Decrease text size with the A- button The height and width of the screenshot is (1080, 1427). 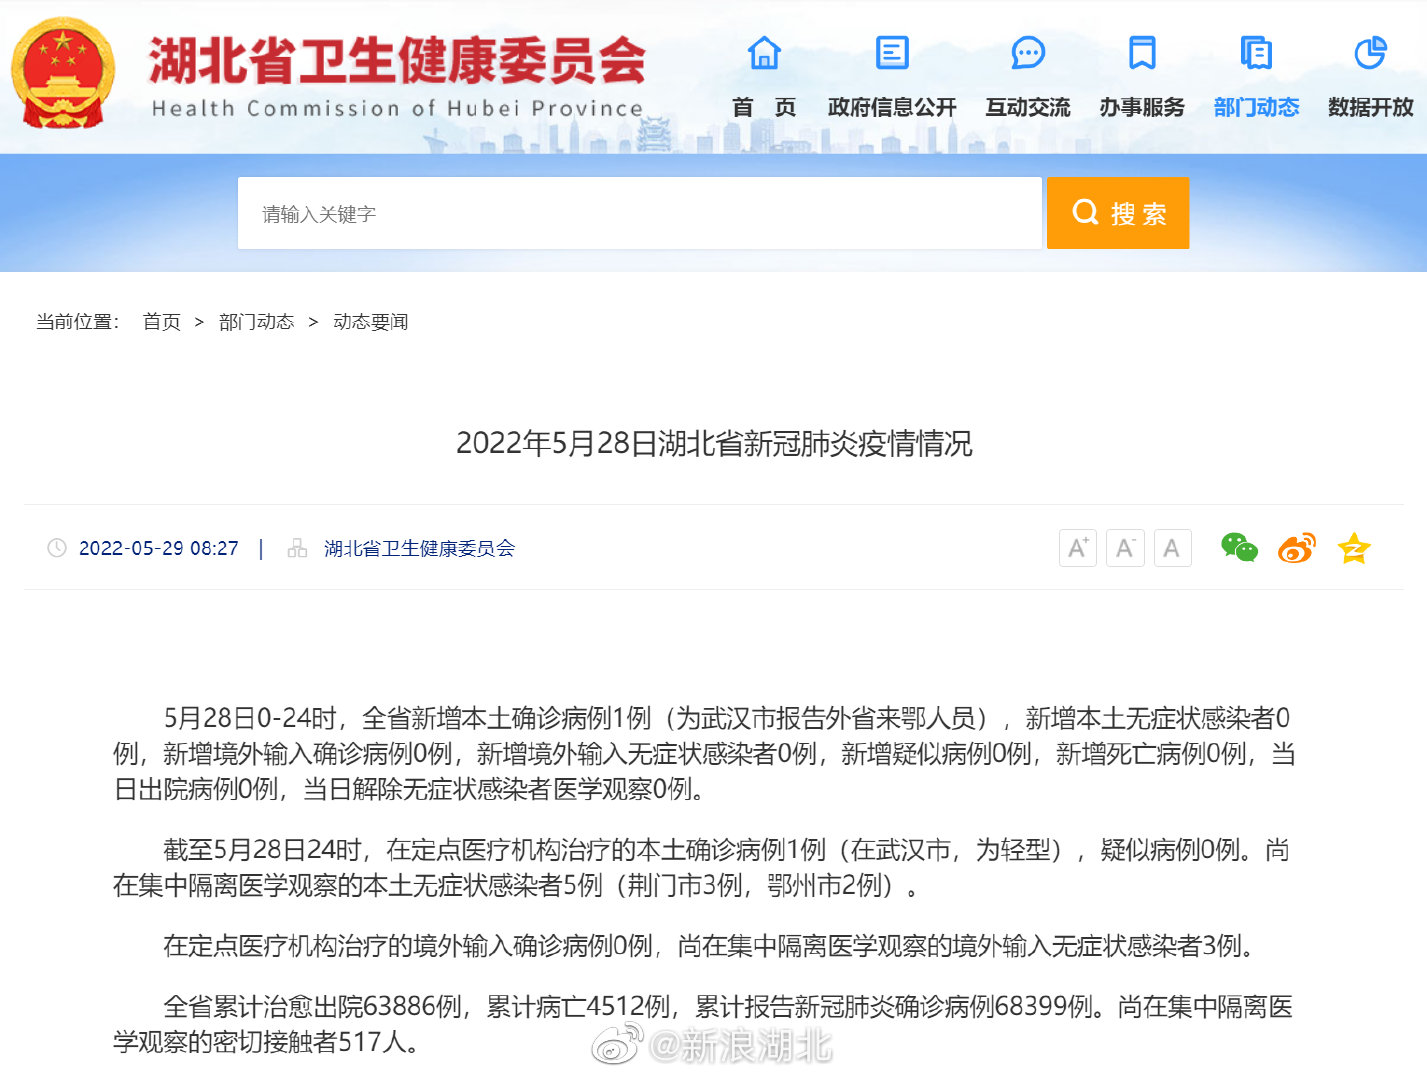click(x=1125, y=548)
